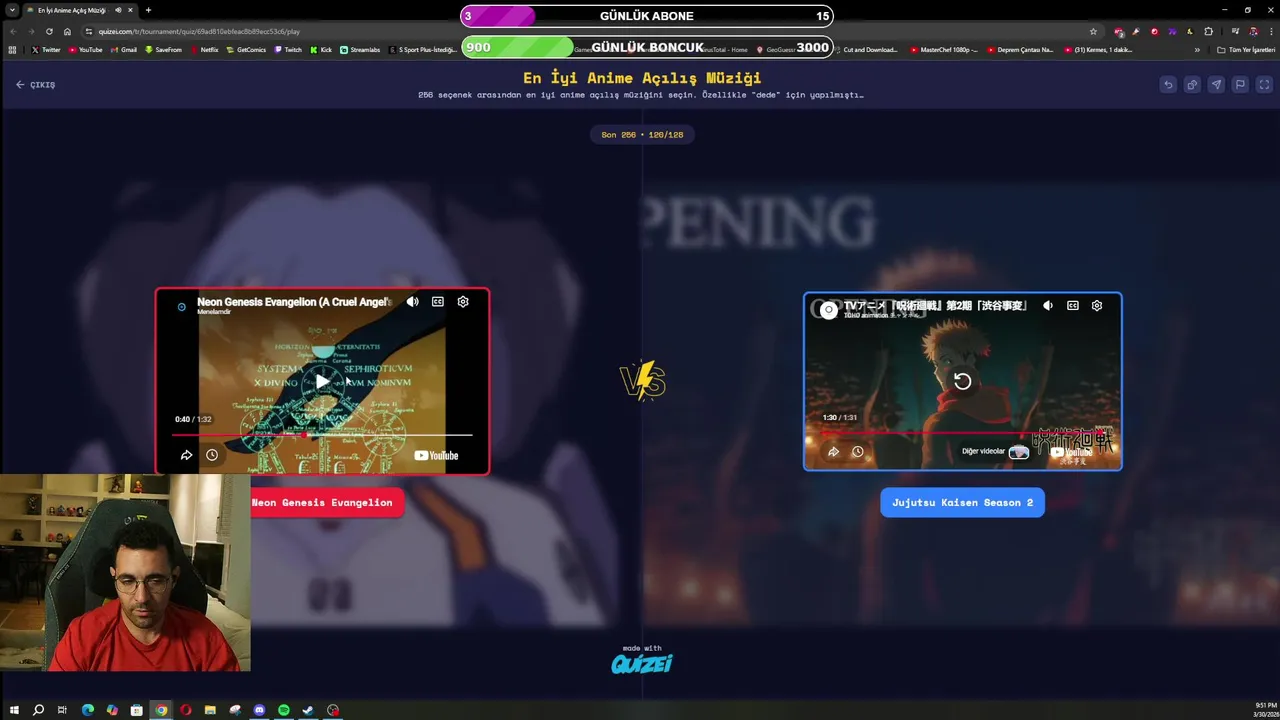Click the browser home icon
1280x720 pixels.
pos(67,31)
